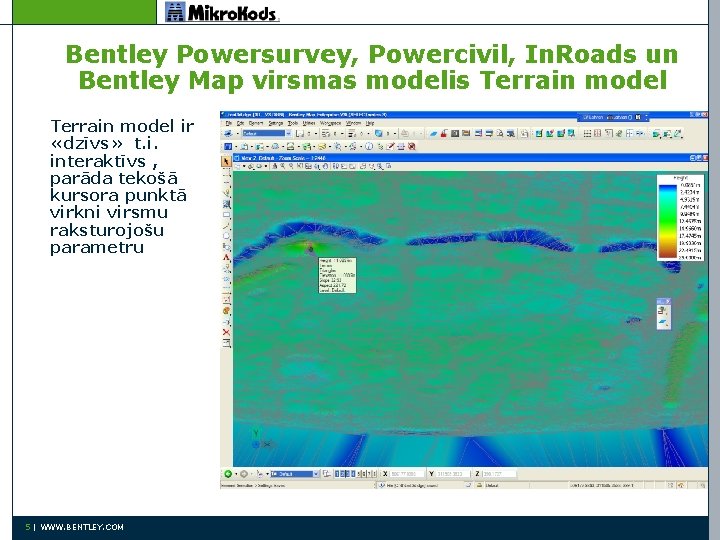Click the line weight icon in attributes toolbar
This screenshot has height=540, width=720.
351,134
